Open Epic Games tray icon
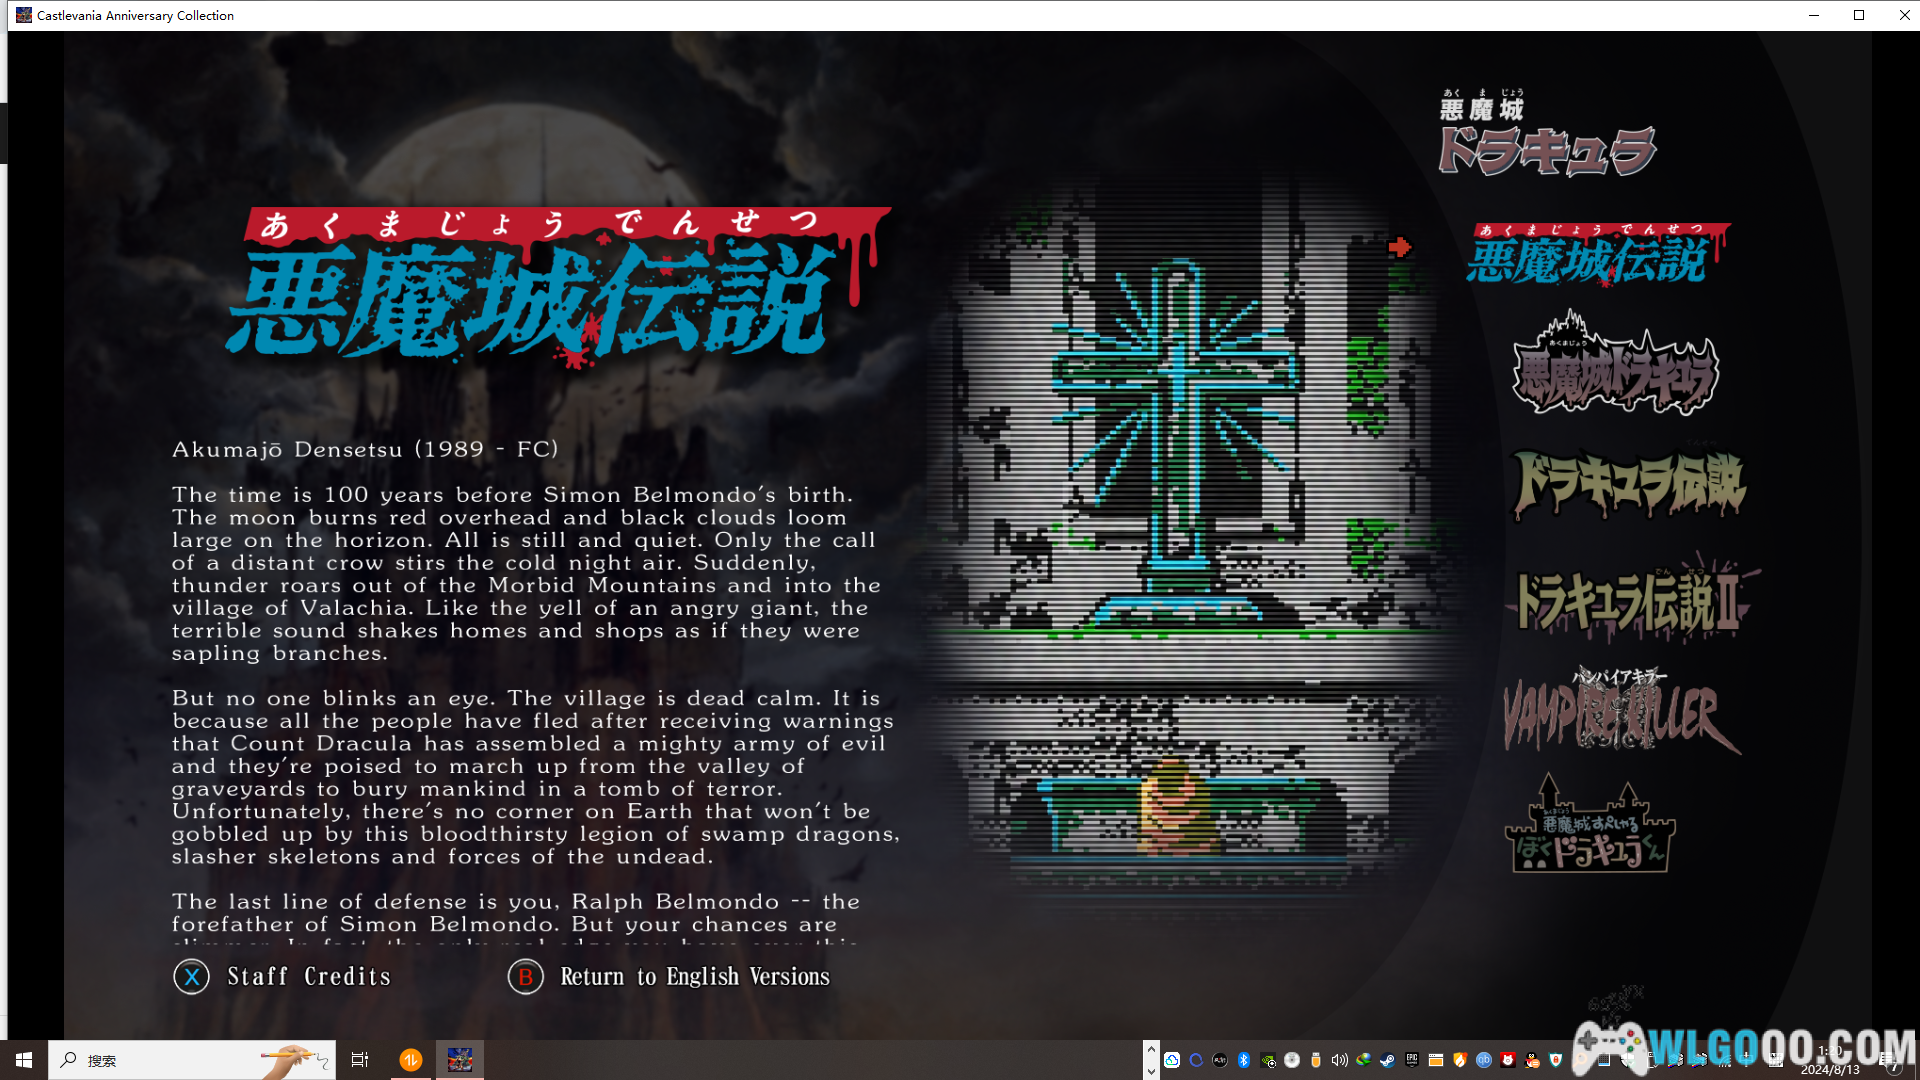This screenshot has height=1080, width=1920. (1411, 1060)
